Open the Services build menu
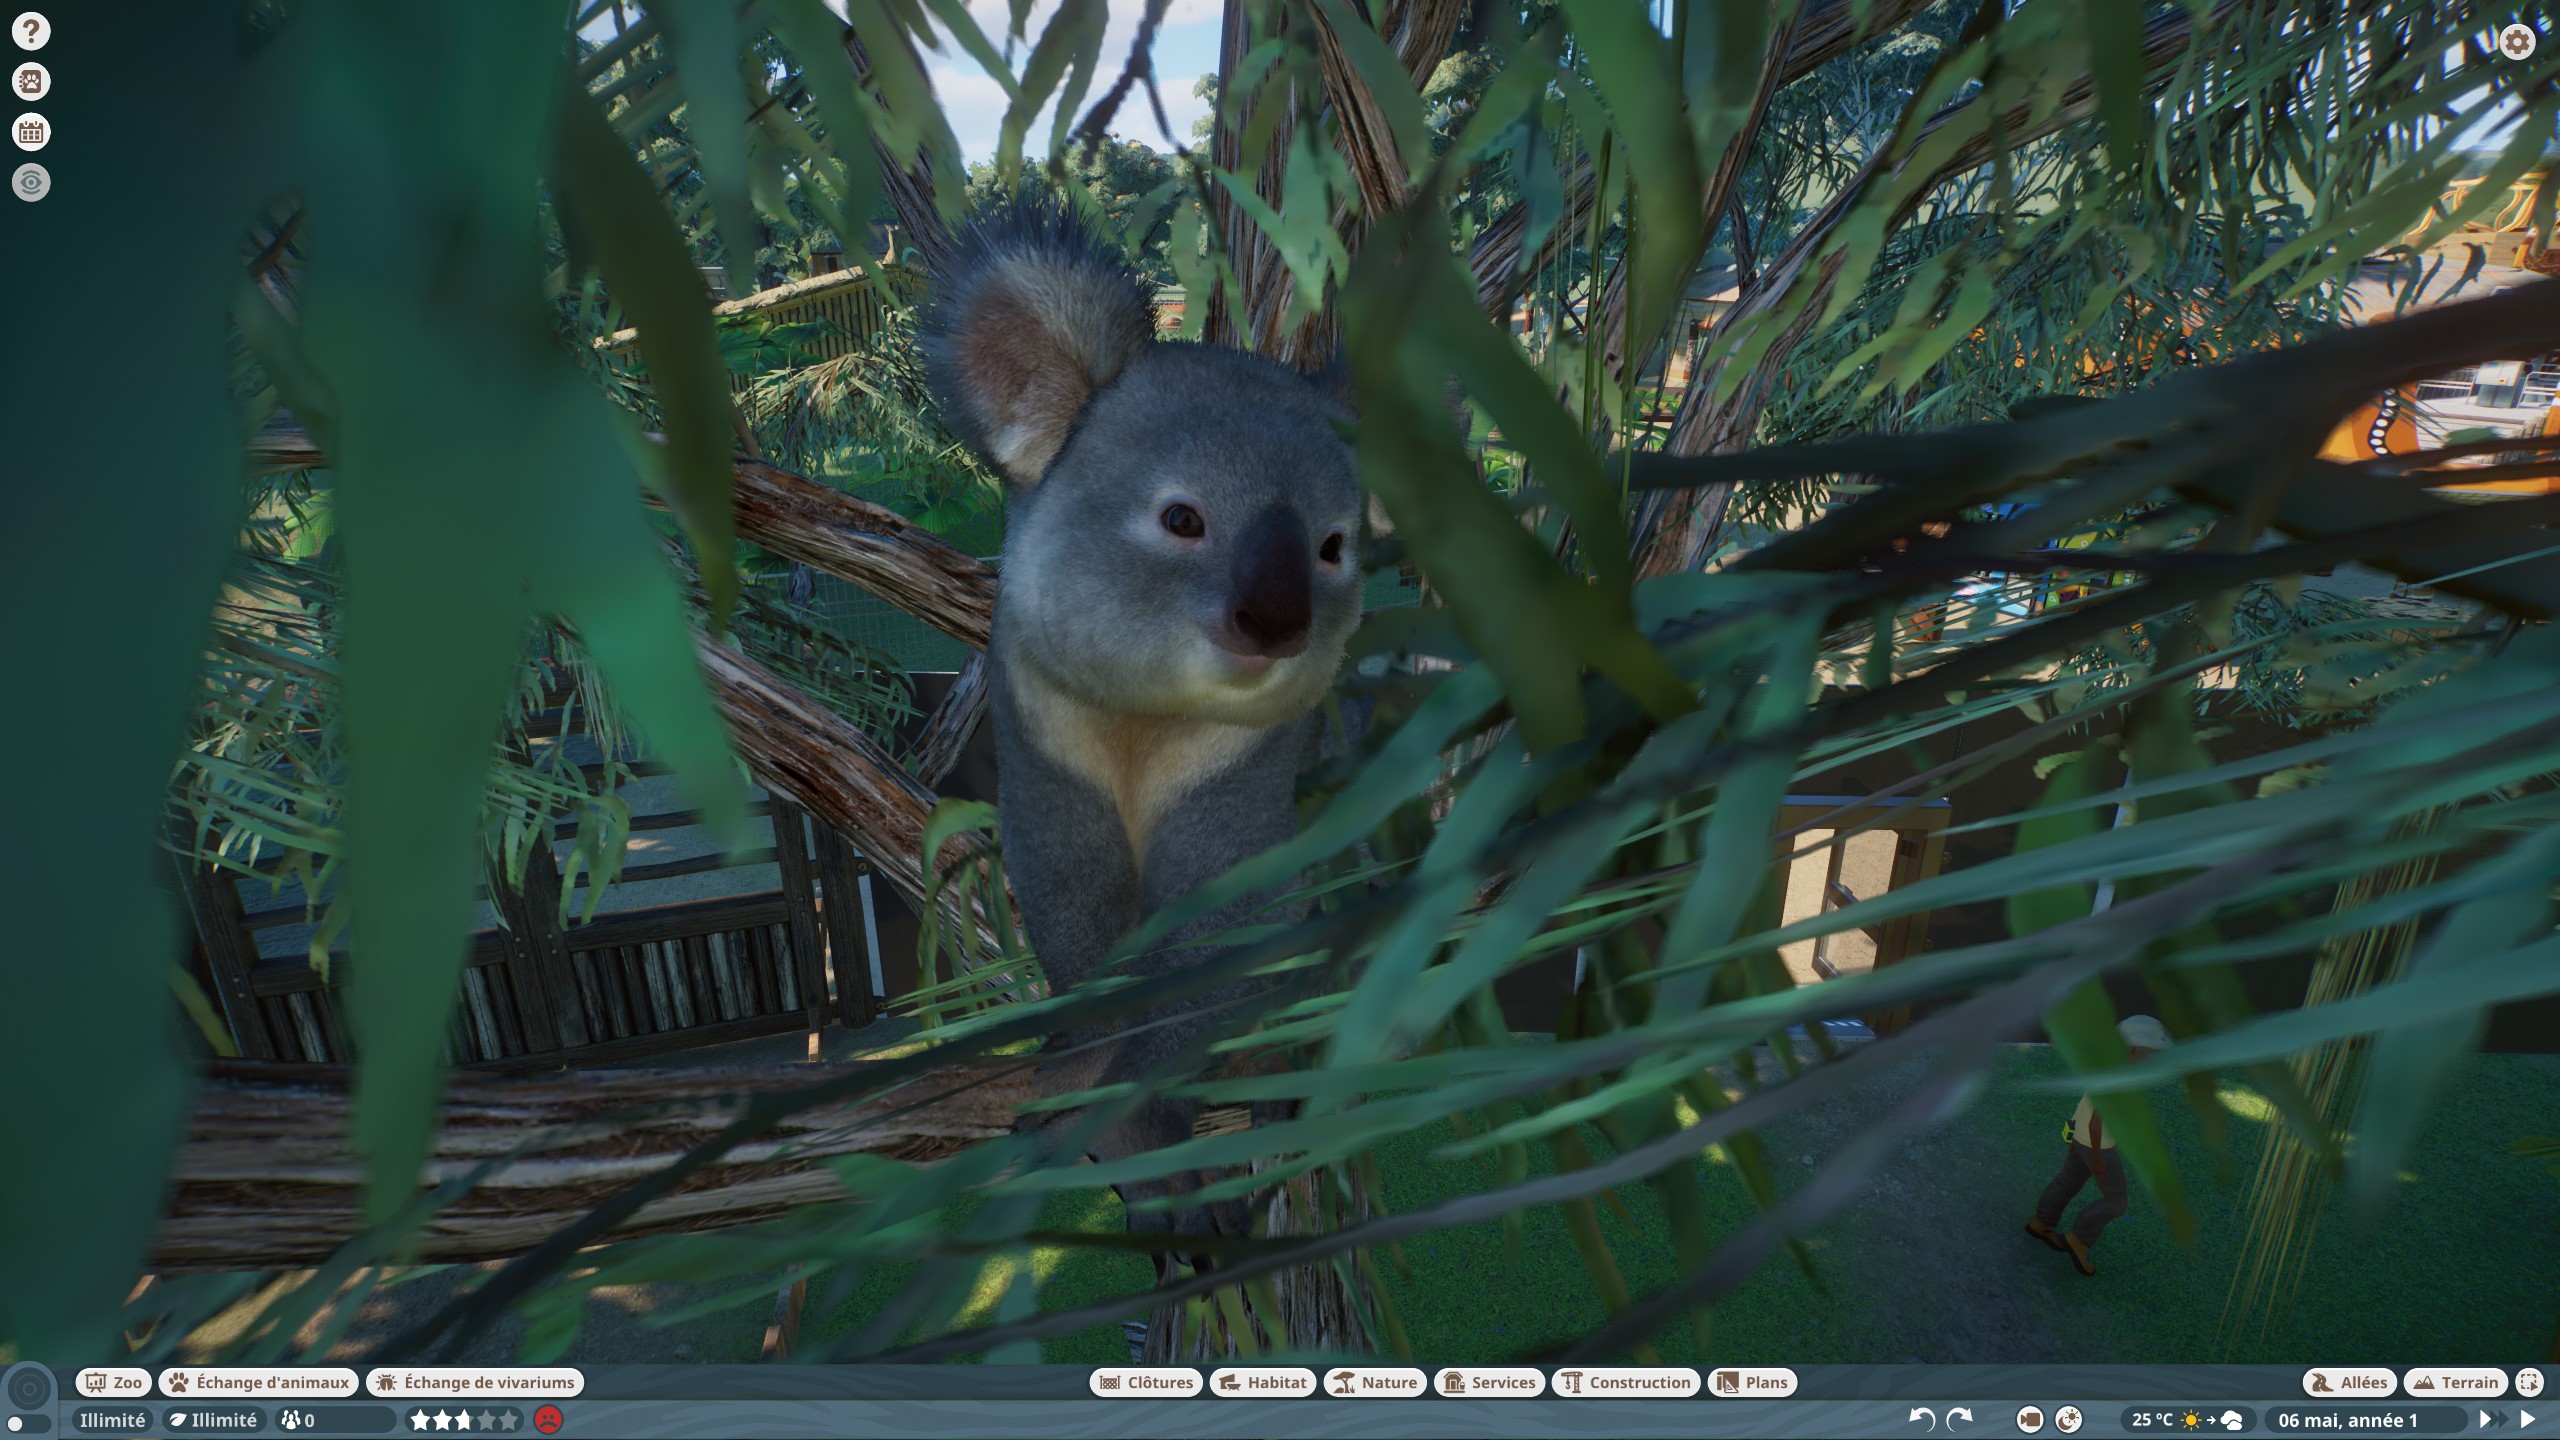Image resolution: width=2560 pixels, height=1440 pixels. click(1490, 1382)
